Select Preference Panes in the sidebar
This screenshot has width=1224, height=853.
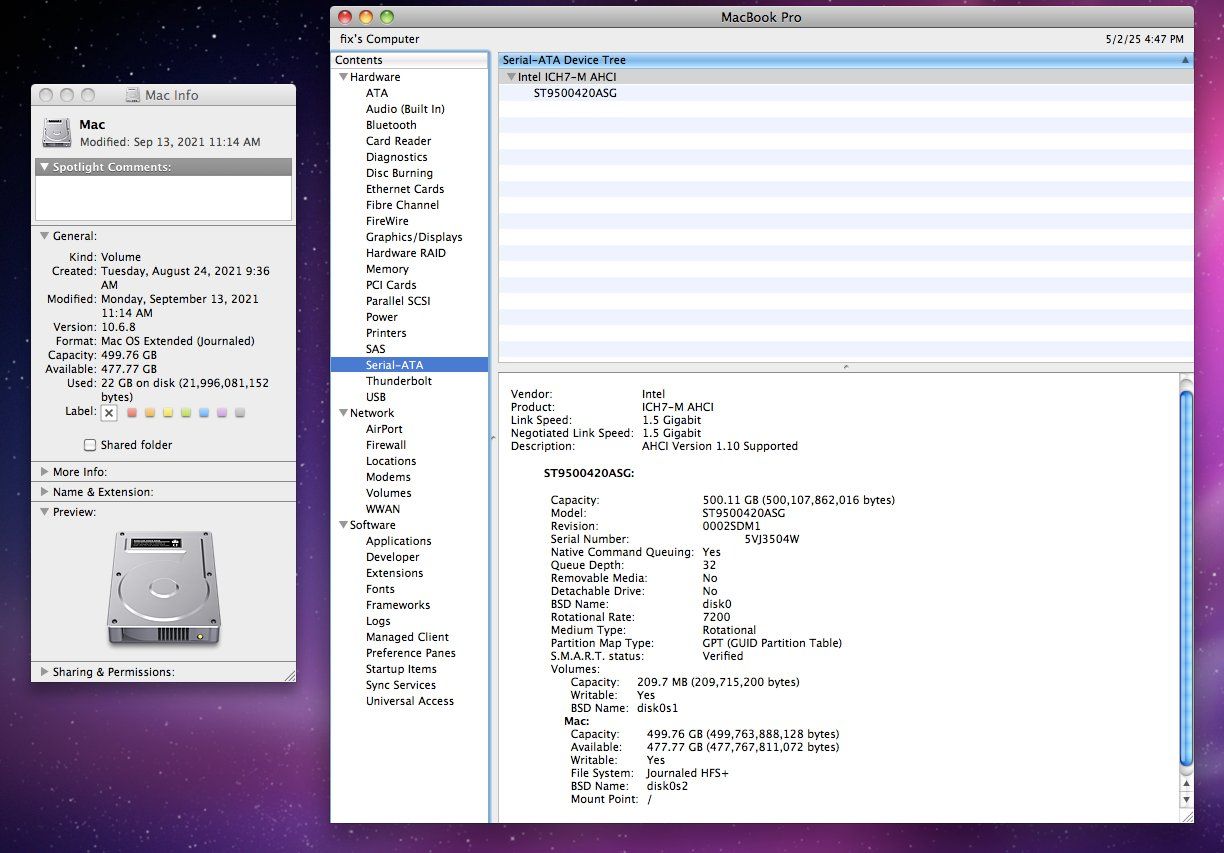point(410,653)
